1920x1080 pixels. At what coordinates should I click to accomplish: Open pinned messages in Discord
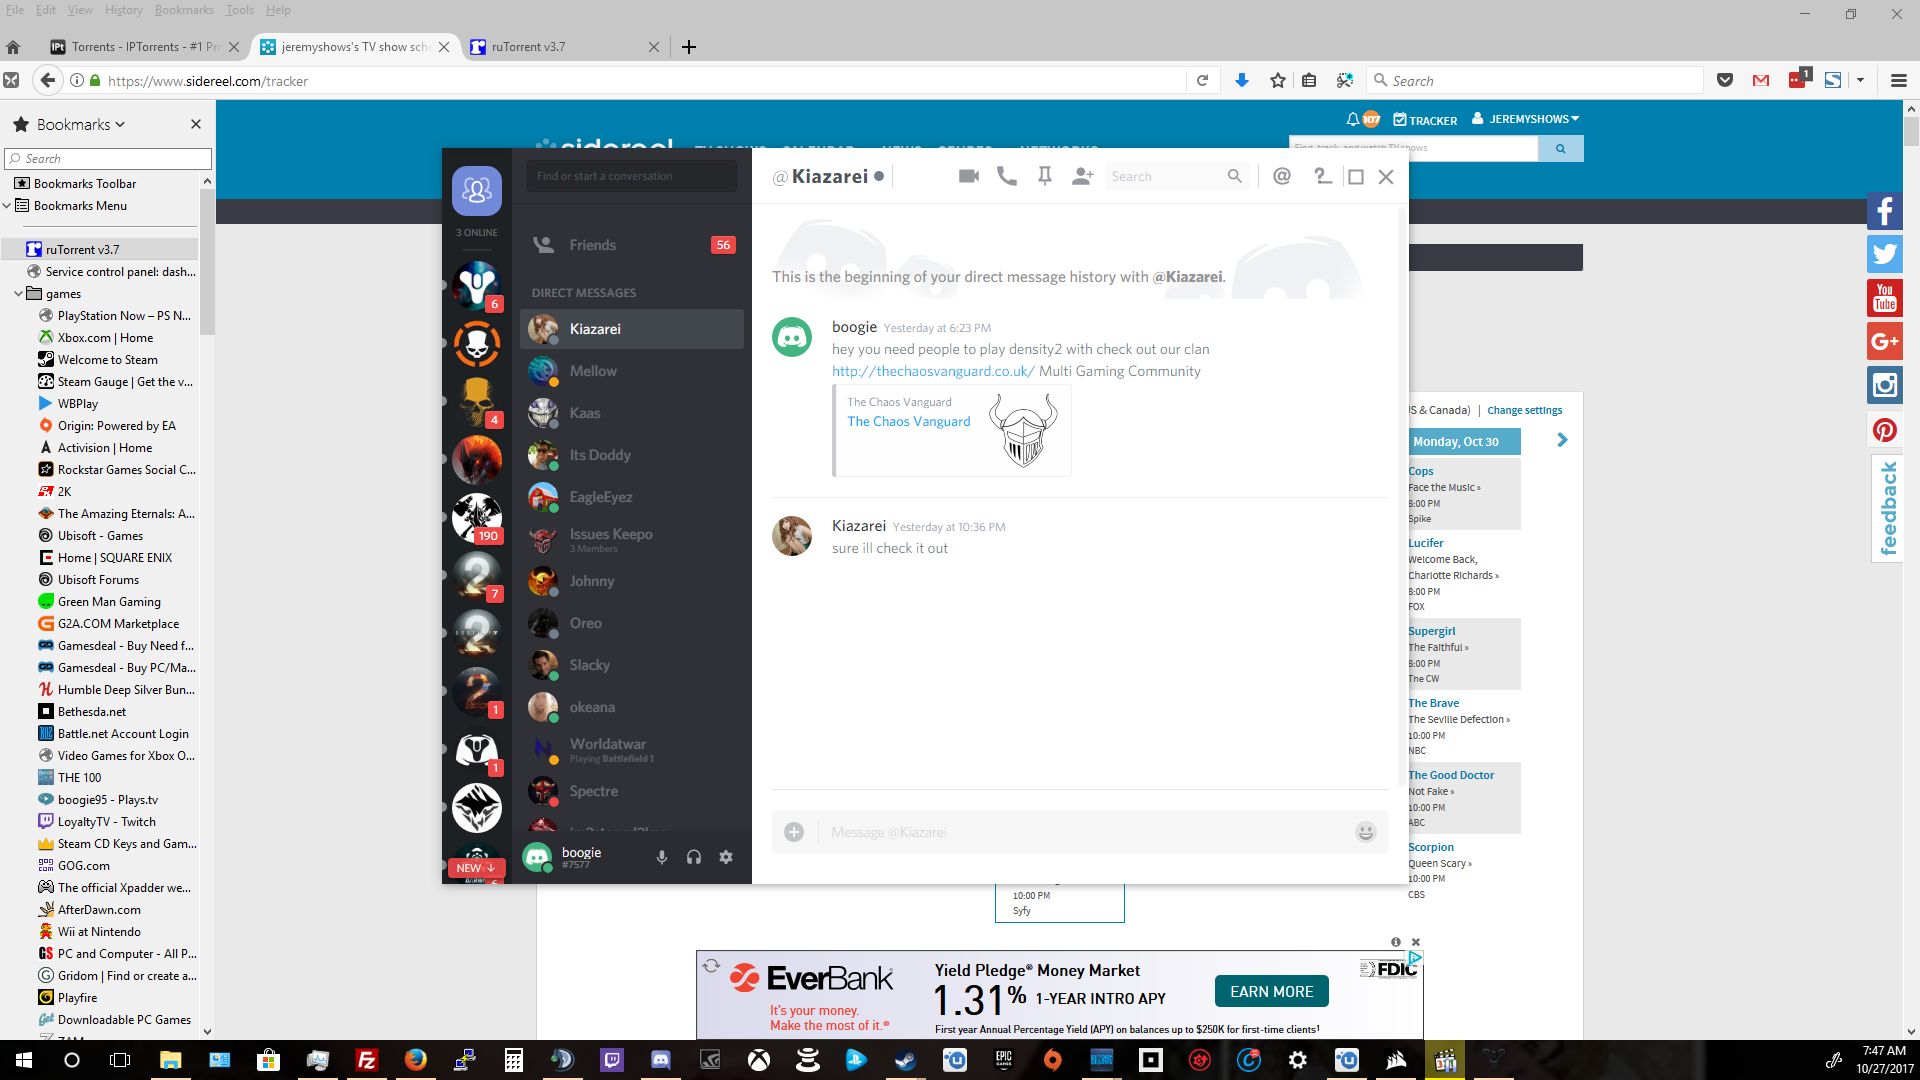click(x=1044, y=176)
